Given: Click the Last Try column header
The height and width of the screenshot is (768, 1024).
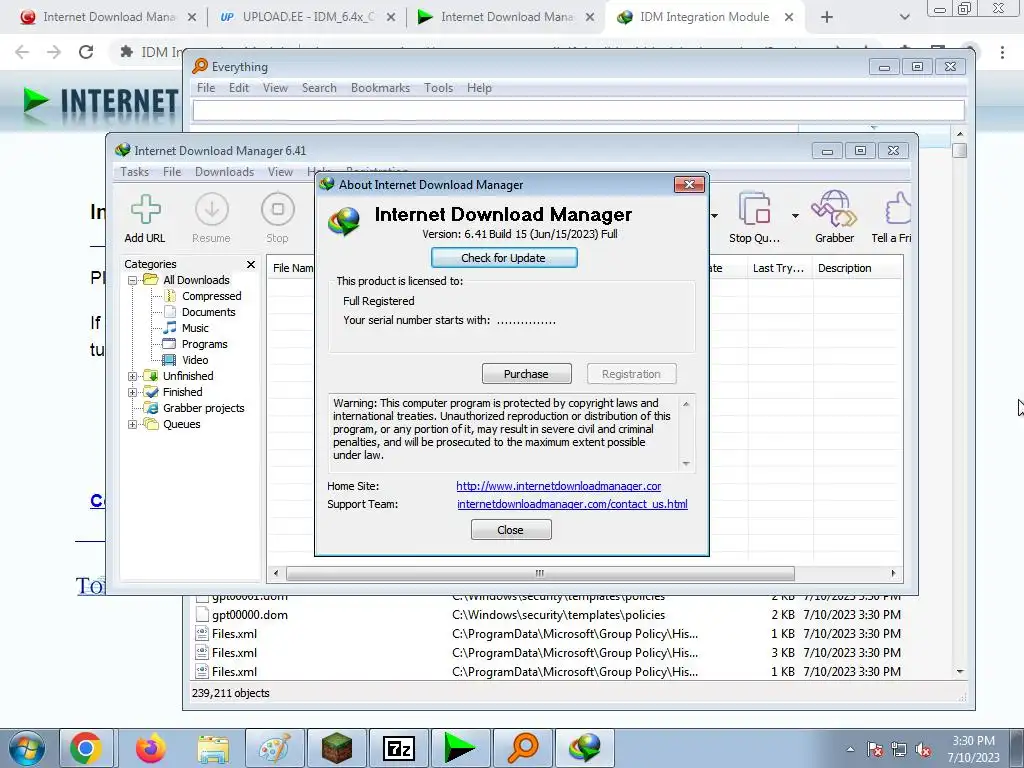Looking at the screenshot, I should pos(779,268).
